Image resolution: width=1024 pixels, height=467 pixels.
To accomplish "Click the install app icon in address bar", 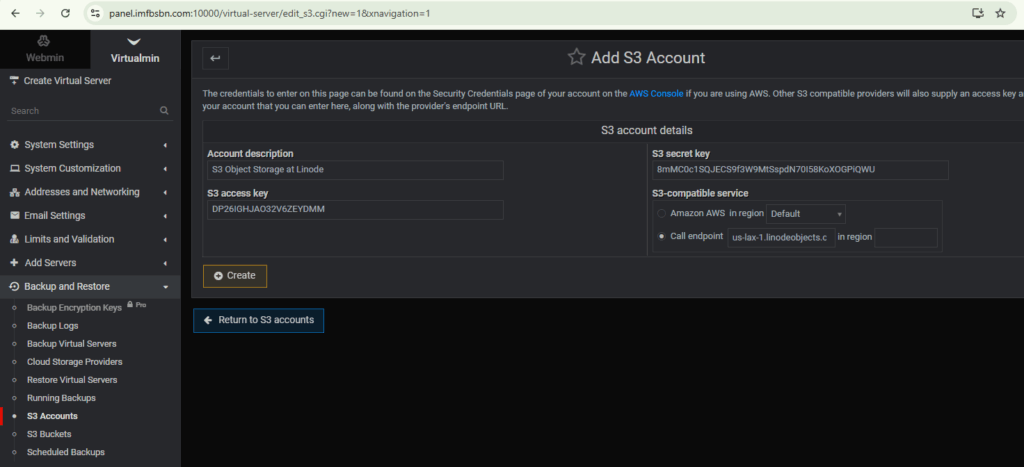I will (977, 13).
